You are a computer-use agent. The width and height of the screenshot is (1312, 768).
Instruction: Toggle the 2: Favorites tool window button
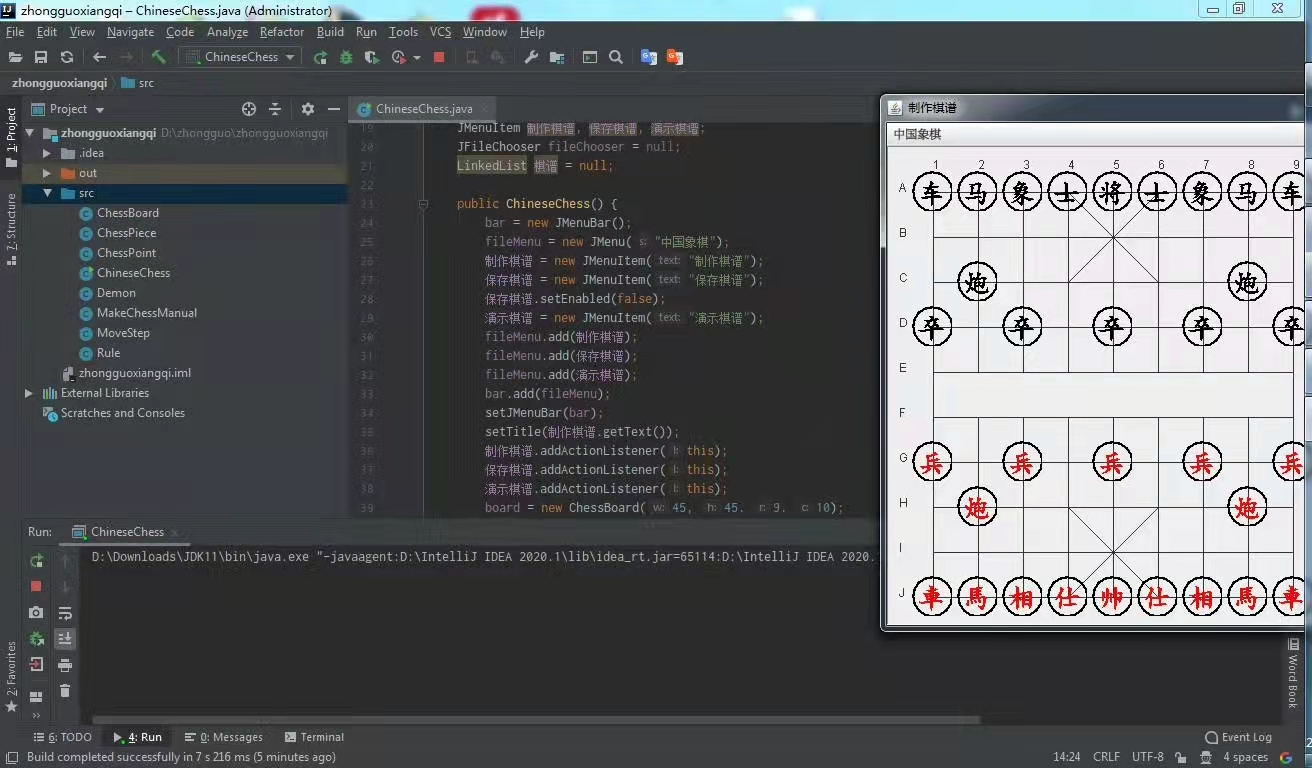coord(11,676)
